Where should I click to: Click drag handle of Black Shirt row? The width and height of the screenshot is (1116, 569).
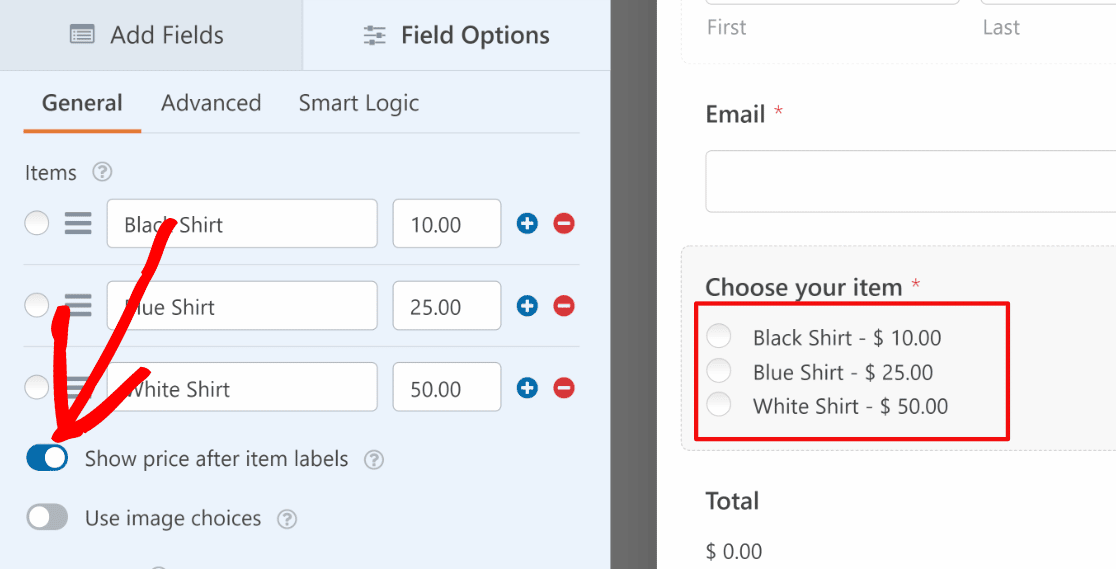point(78,224)
